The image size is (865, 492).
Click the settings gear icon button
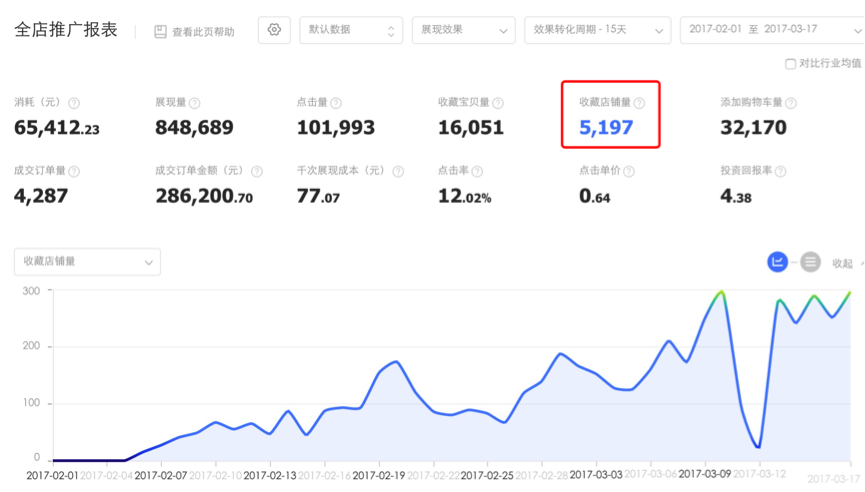pyautogui.click(x=274, y=30)
